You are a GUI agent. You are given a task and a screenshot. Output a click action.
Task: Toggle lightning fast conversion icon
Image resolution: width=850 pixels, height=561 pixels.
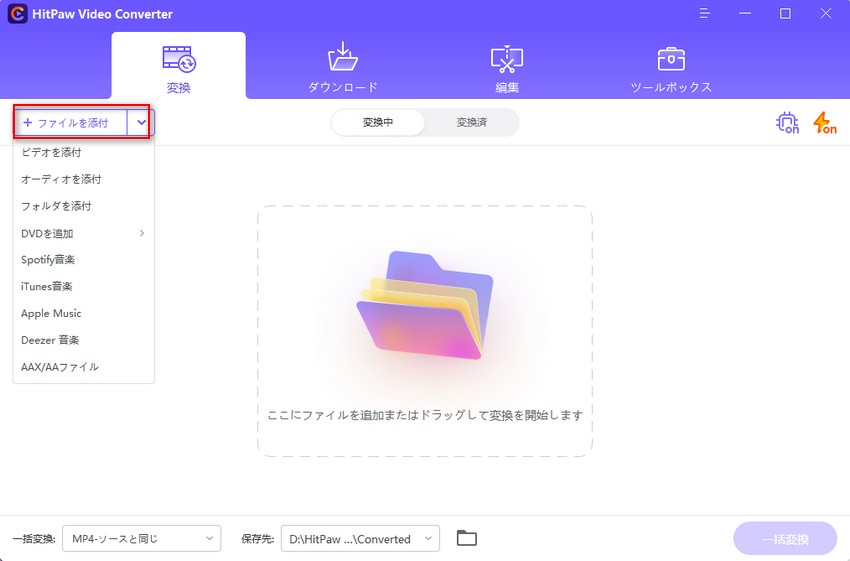click(825, 122)
